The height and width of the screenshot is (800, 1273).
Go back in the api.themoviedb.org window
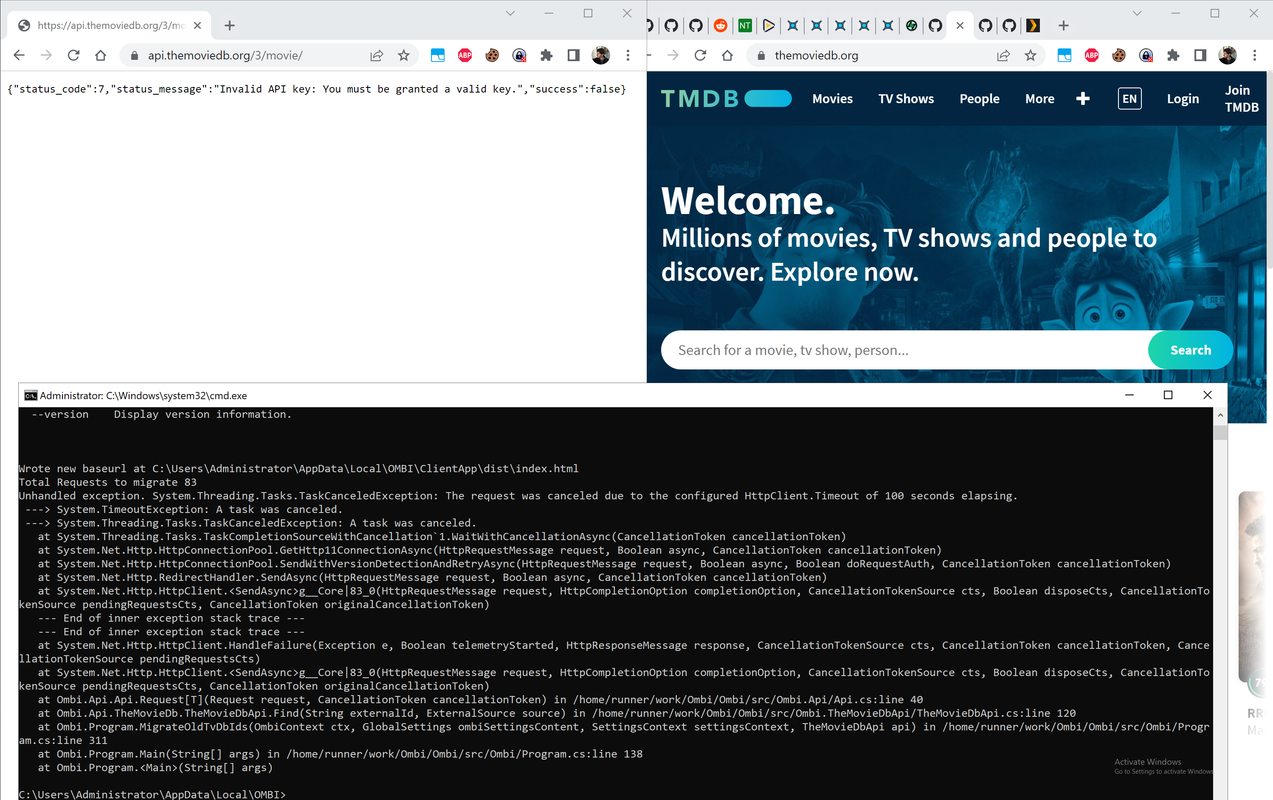(19, 56)
